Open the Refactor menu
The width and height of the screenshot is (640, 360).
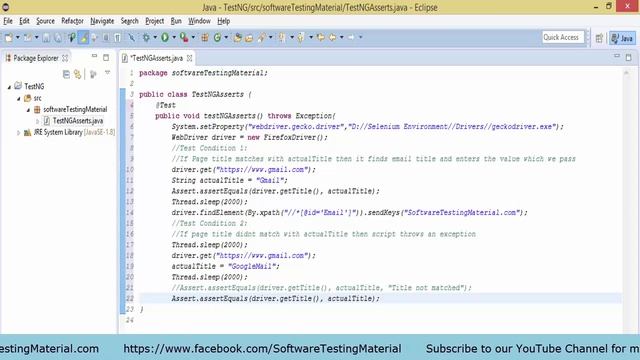pyautogui.click(x=72, y=21)
